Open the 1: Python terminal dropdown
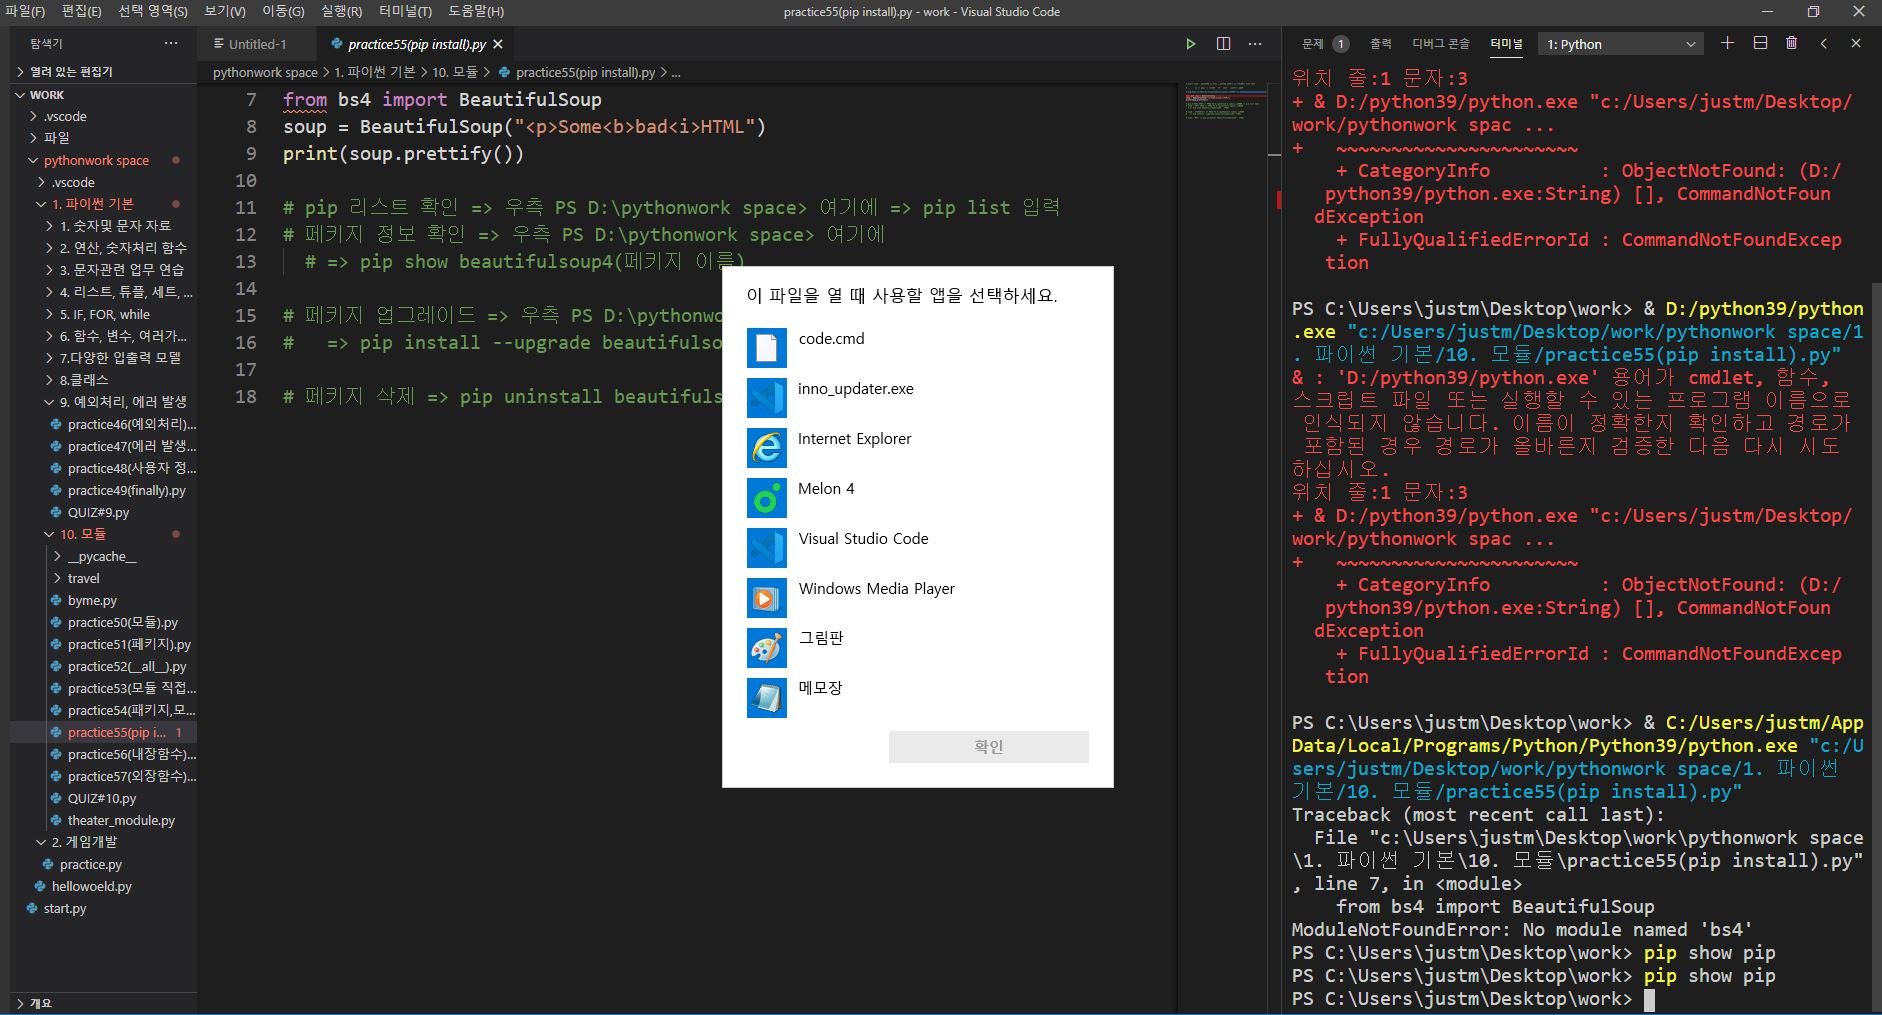 coord(1620,44)
